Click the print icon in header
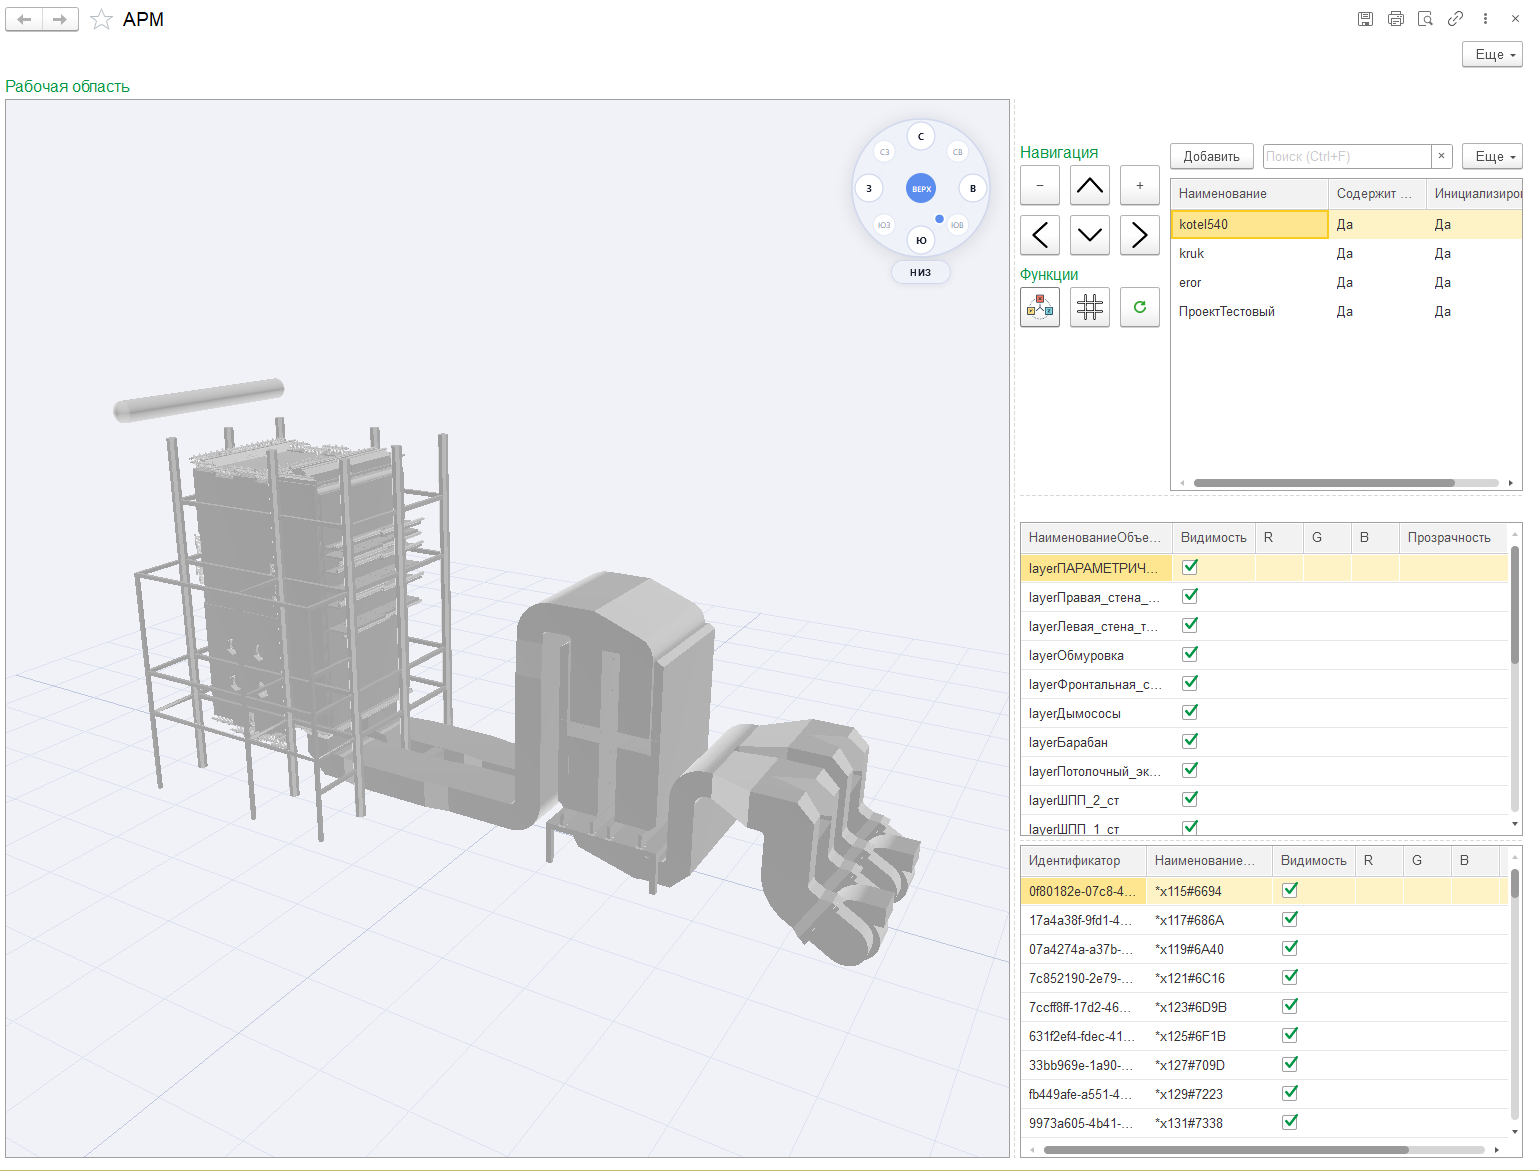This screenshot has height=1171, width=1539. point(1396,19)
